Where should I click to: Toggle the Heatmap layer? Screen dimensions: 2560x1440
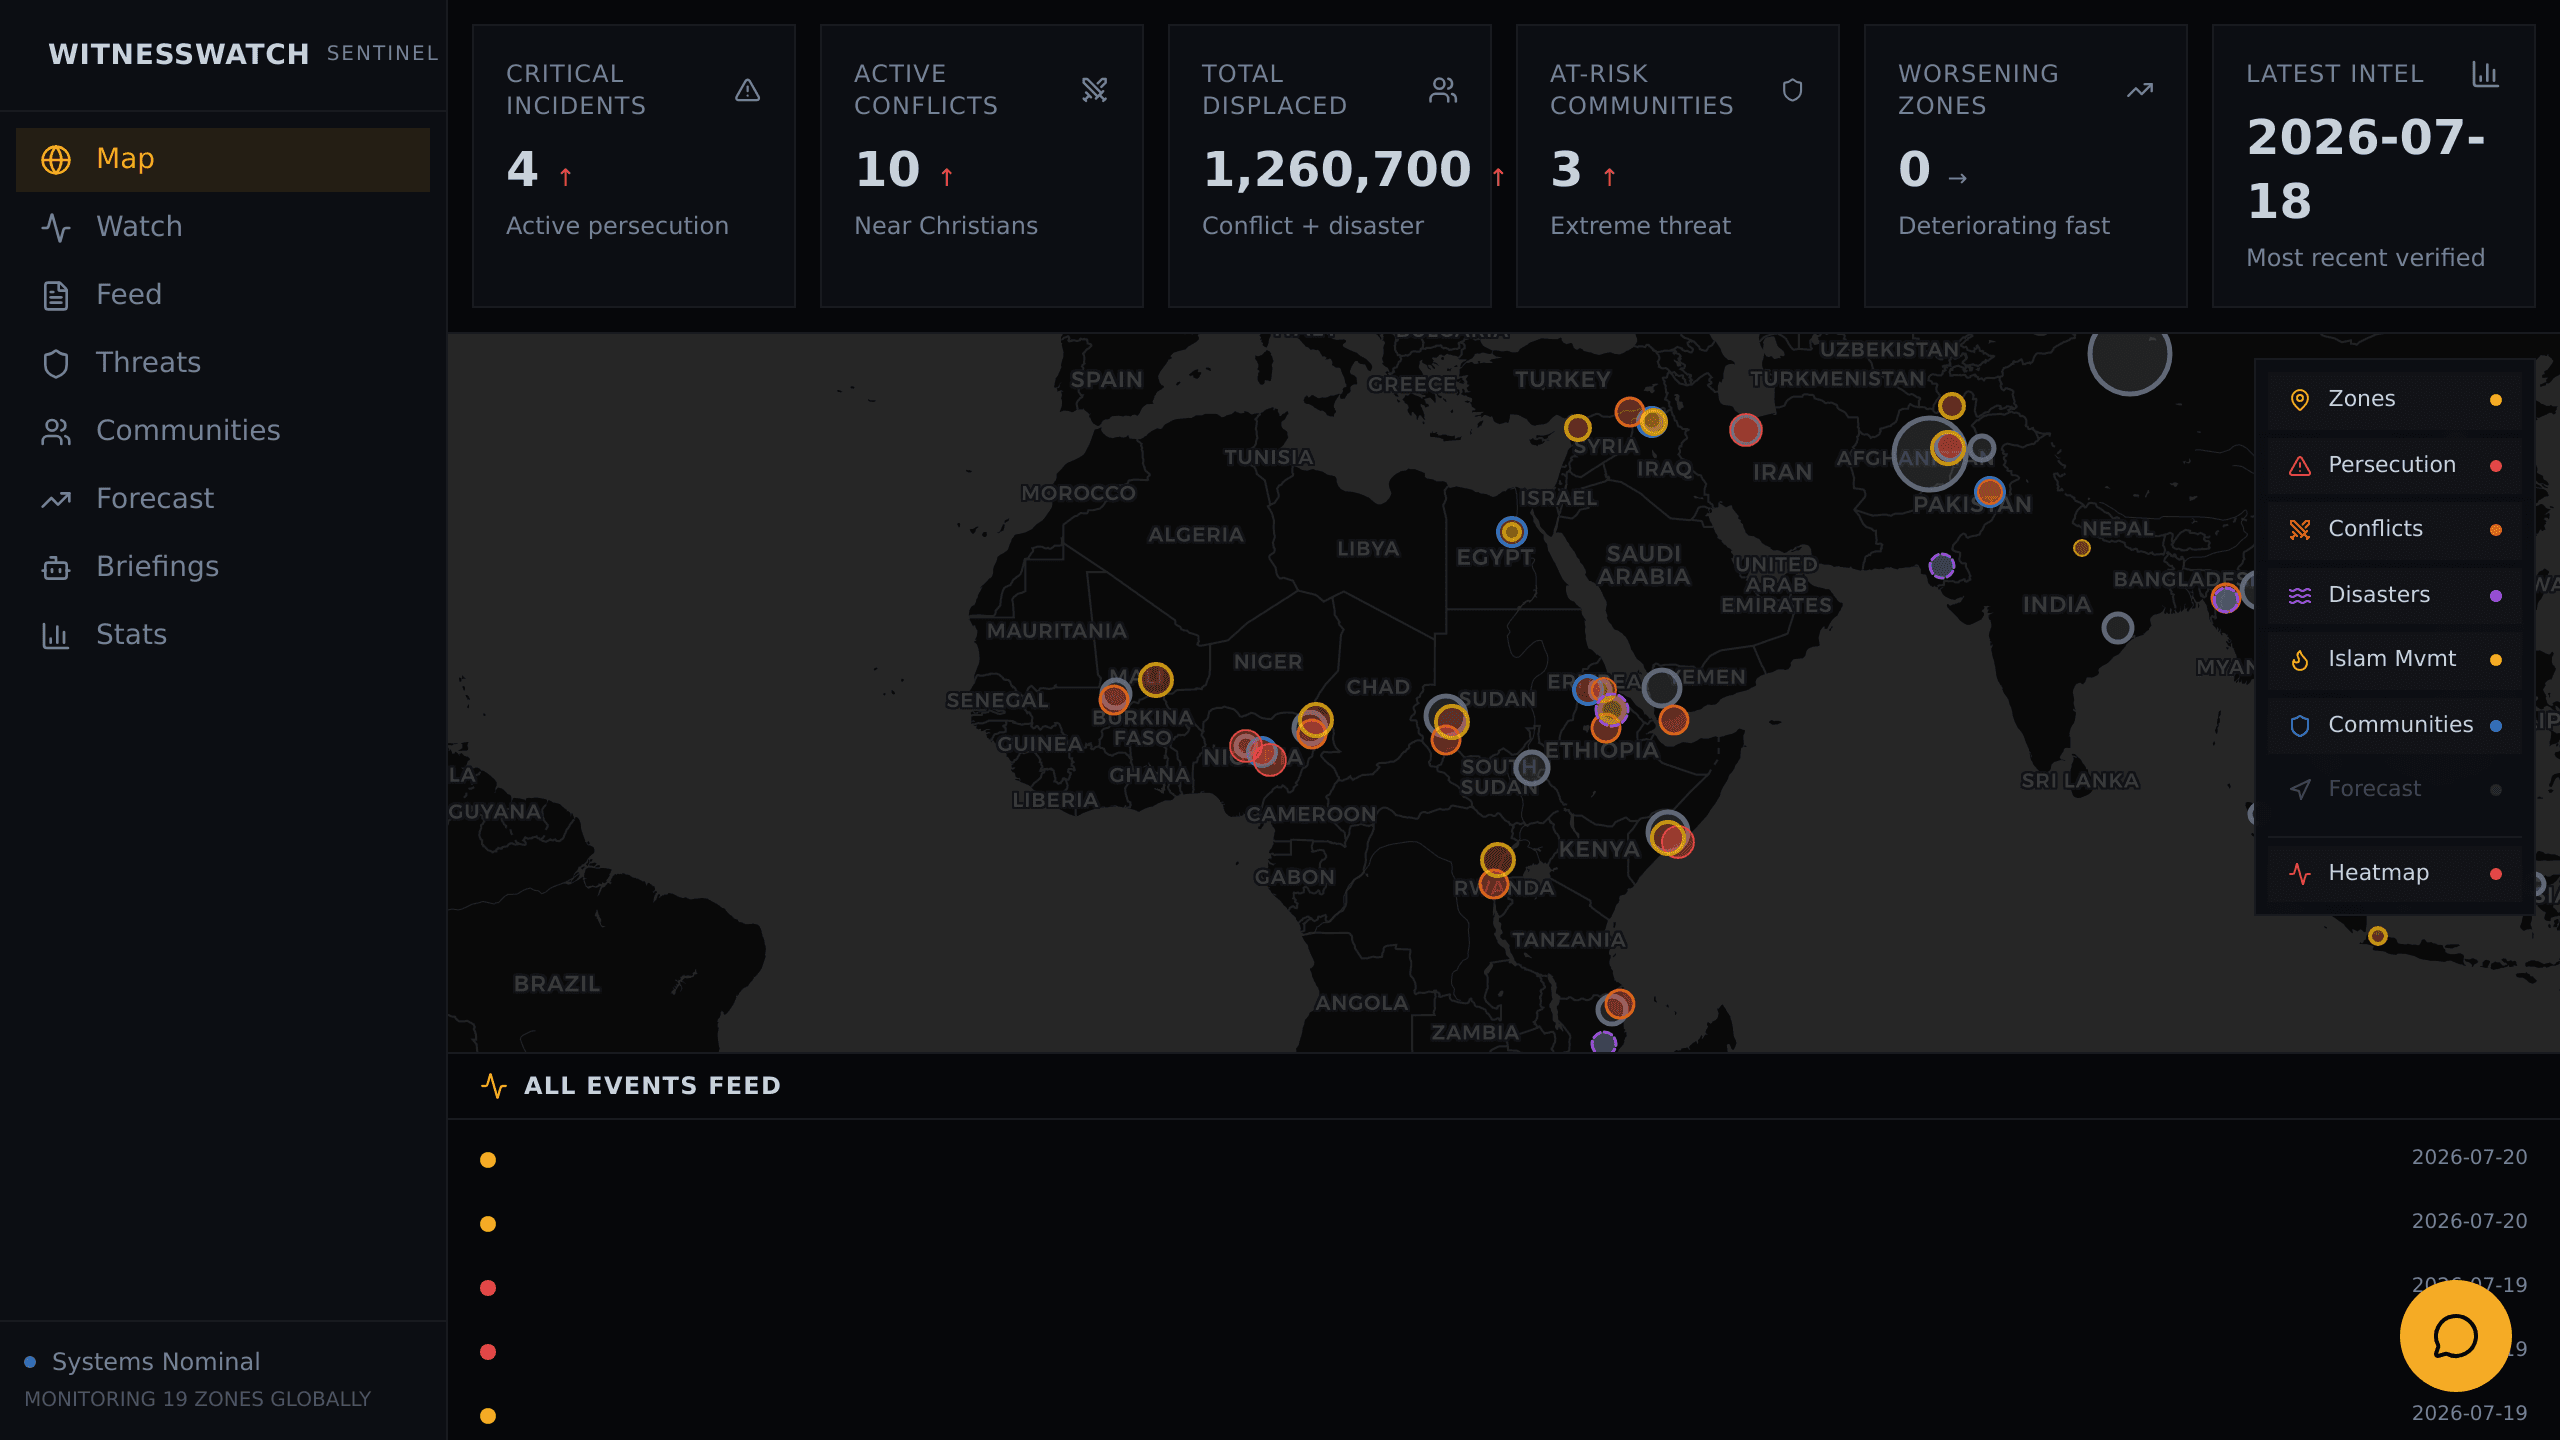point(2395,874)
